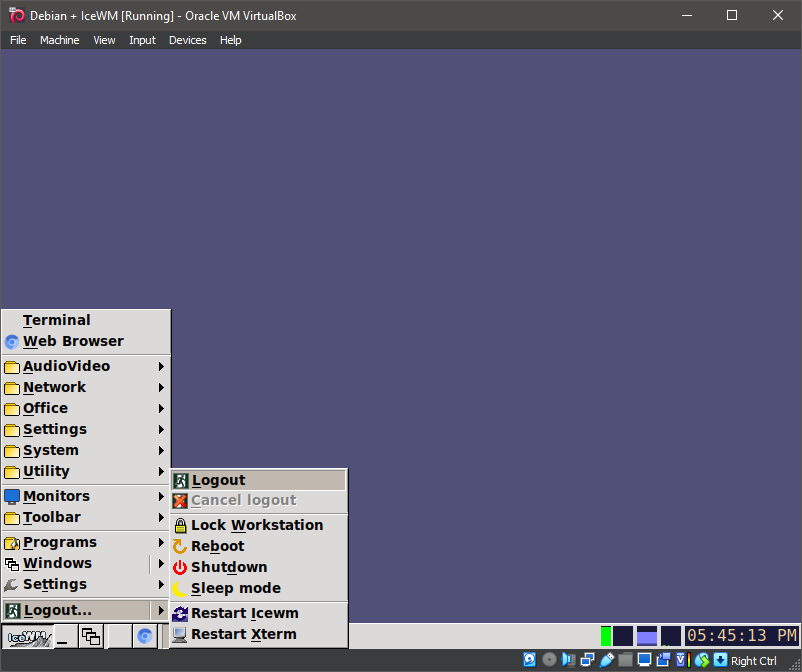The height and width of the screenshot is (672, 802).
Task: Click the Reboot arrow icon
Action: click(x=180, y=546)
